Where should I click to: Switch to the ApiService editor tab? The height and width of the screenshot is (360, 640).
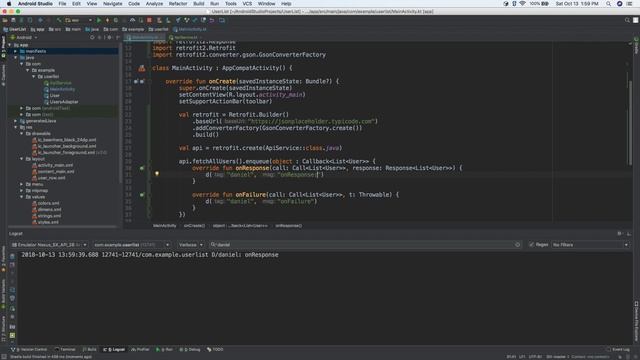185,37
